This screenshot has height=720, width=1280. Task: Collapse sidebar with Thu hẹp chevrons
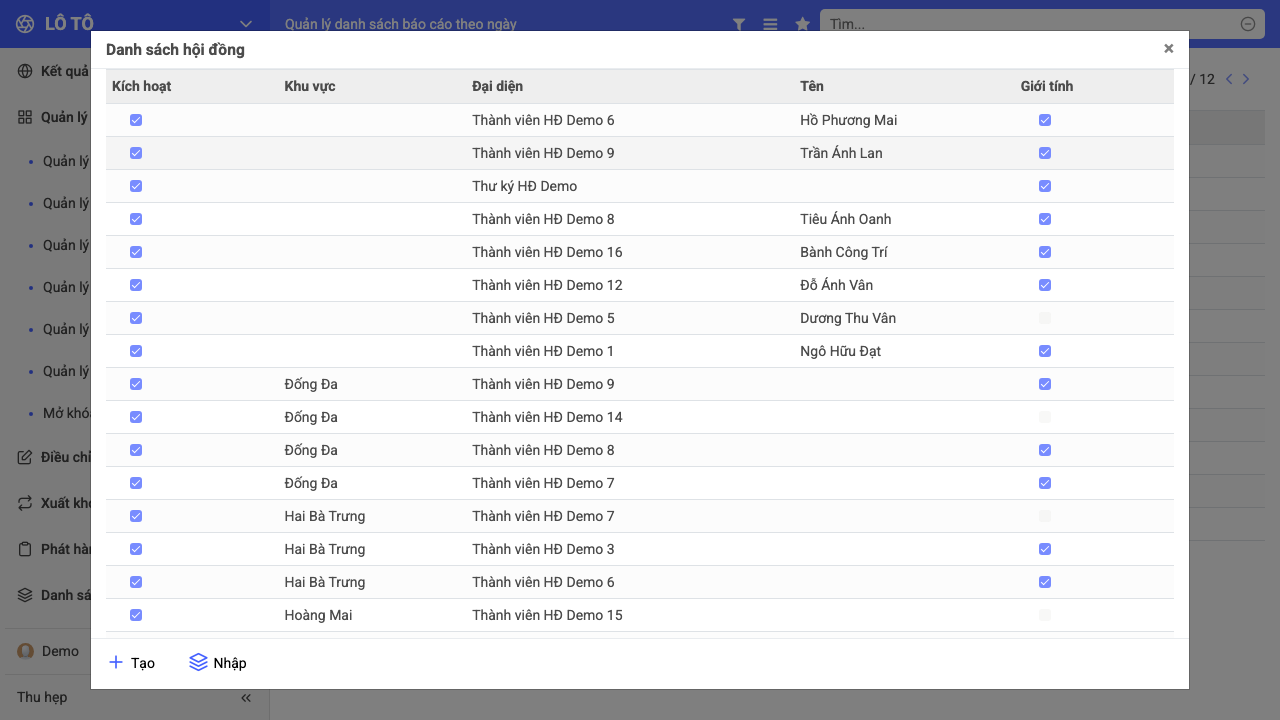pyautogui.click(x=246, y=698)
